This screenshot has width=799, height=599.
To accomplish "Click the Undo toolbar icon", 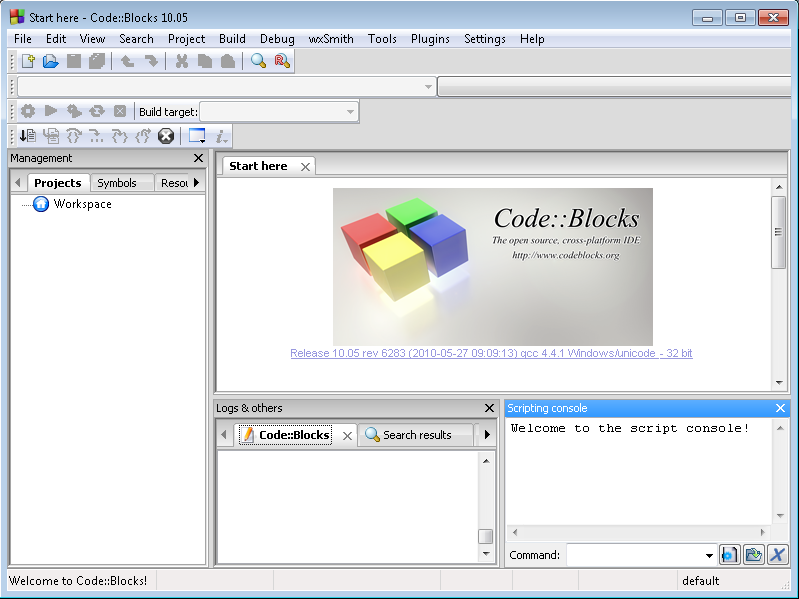I will pyautogui.click(x=127, y=61).
